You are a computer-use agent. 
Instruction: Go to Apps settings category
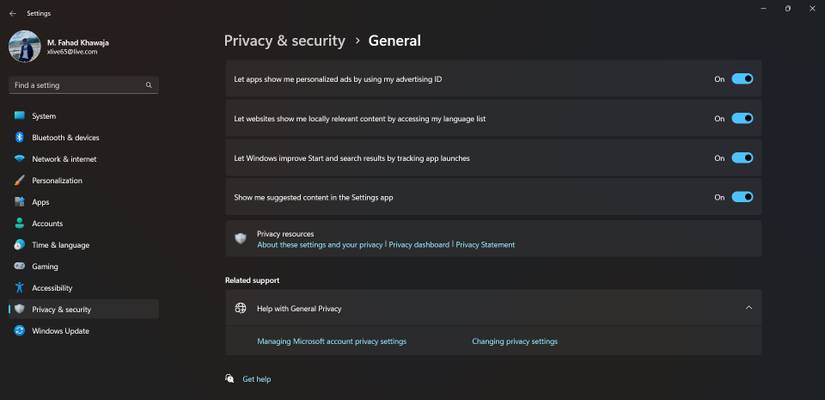click(40, 202)
